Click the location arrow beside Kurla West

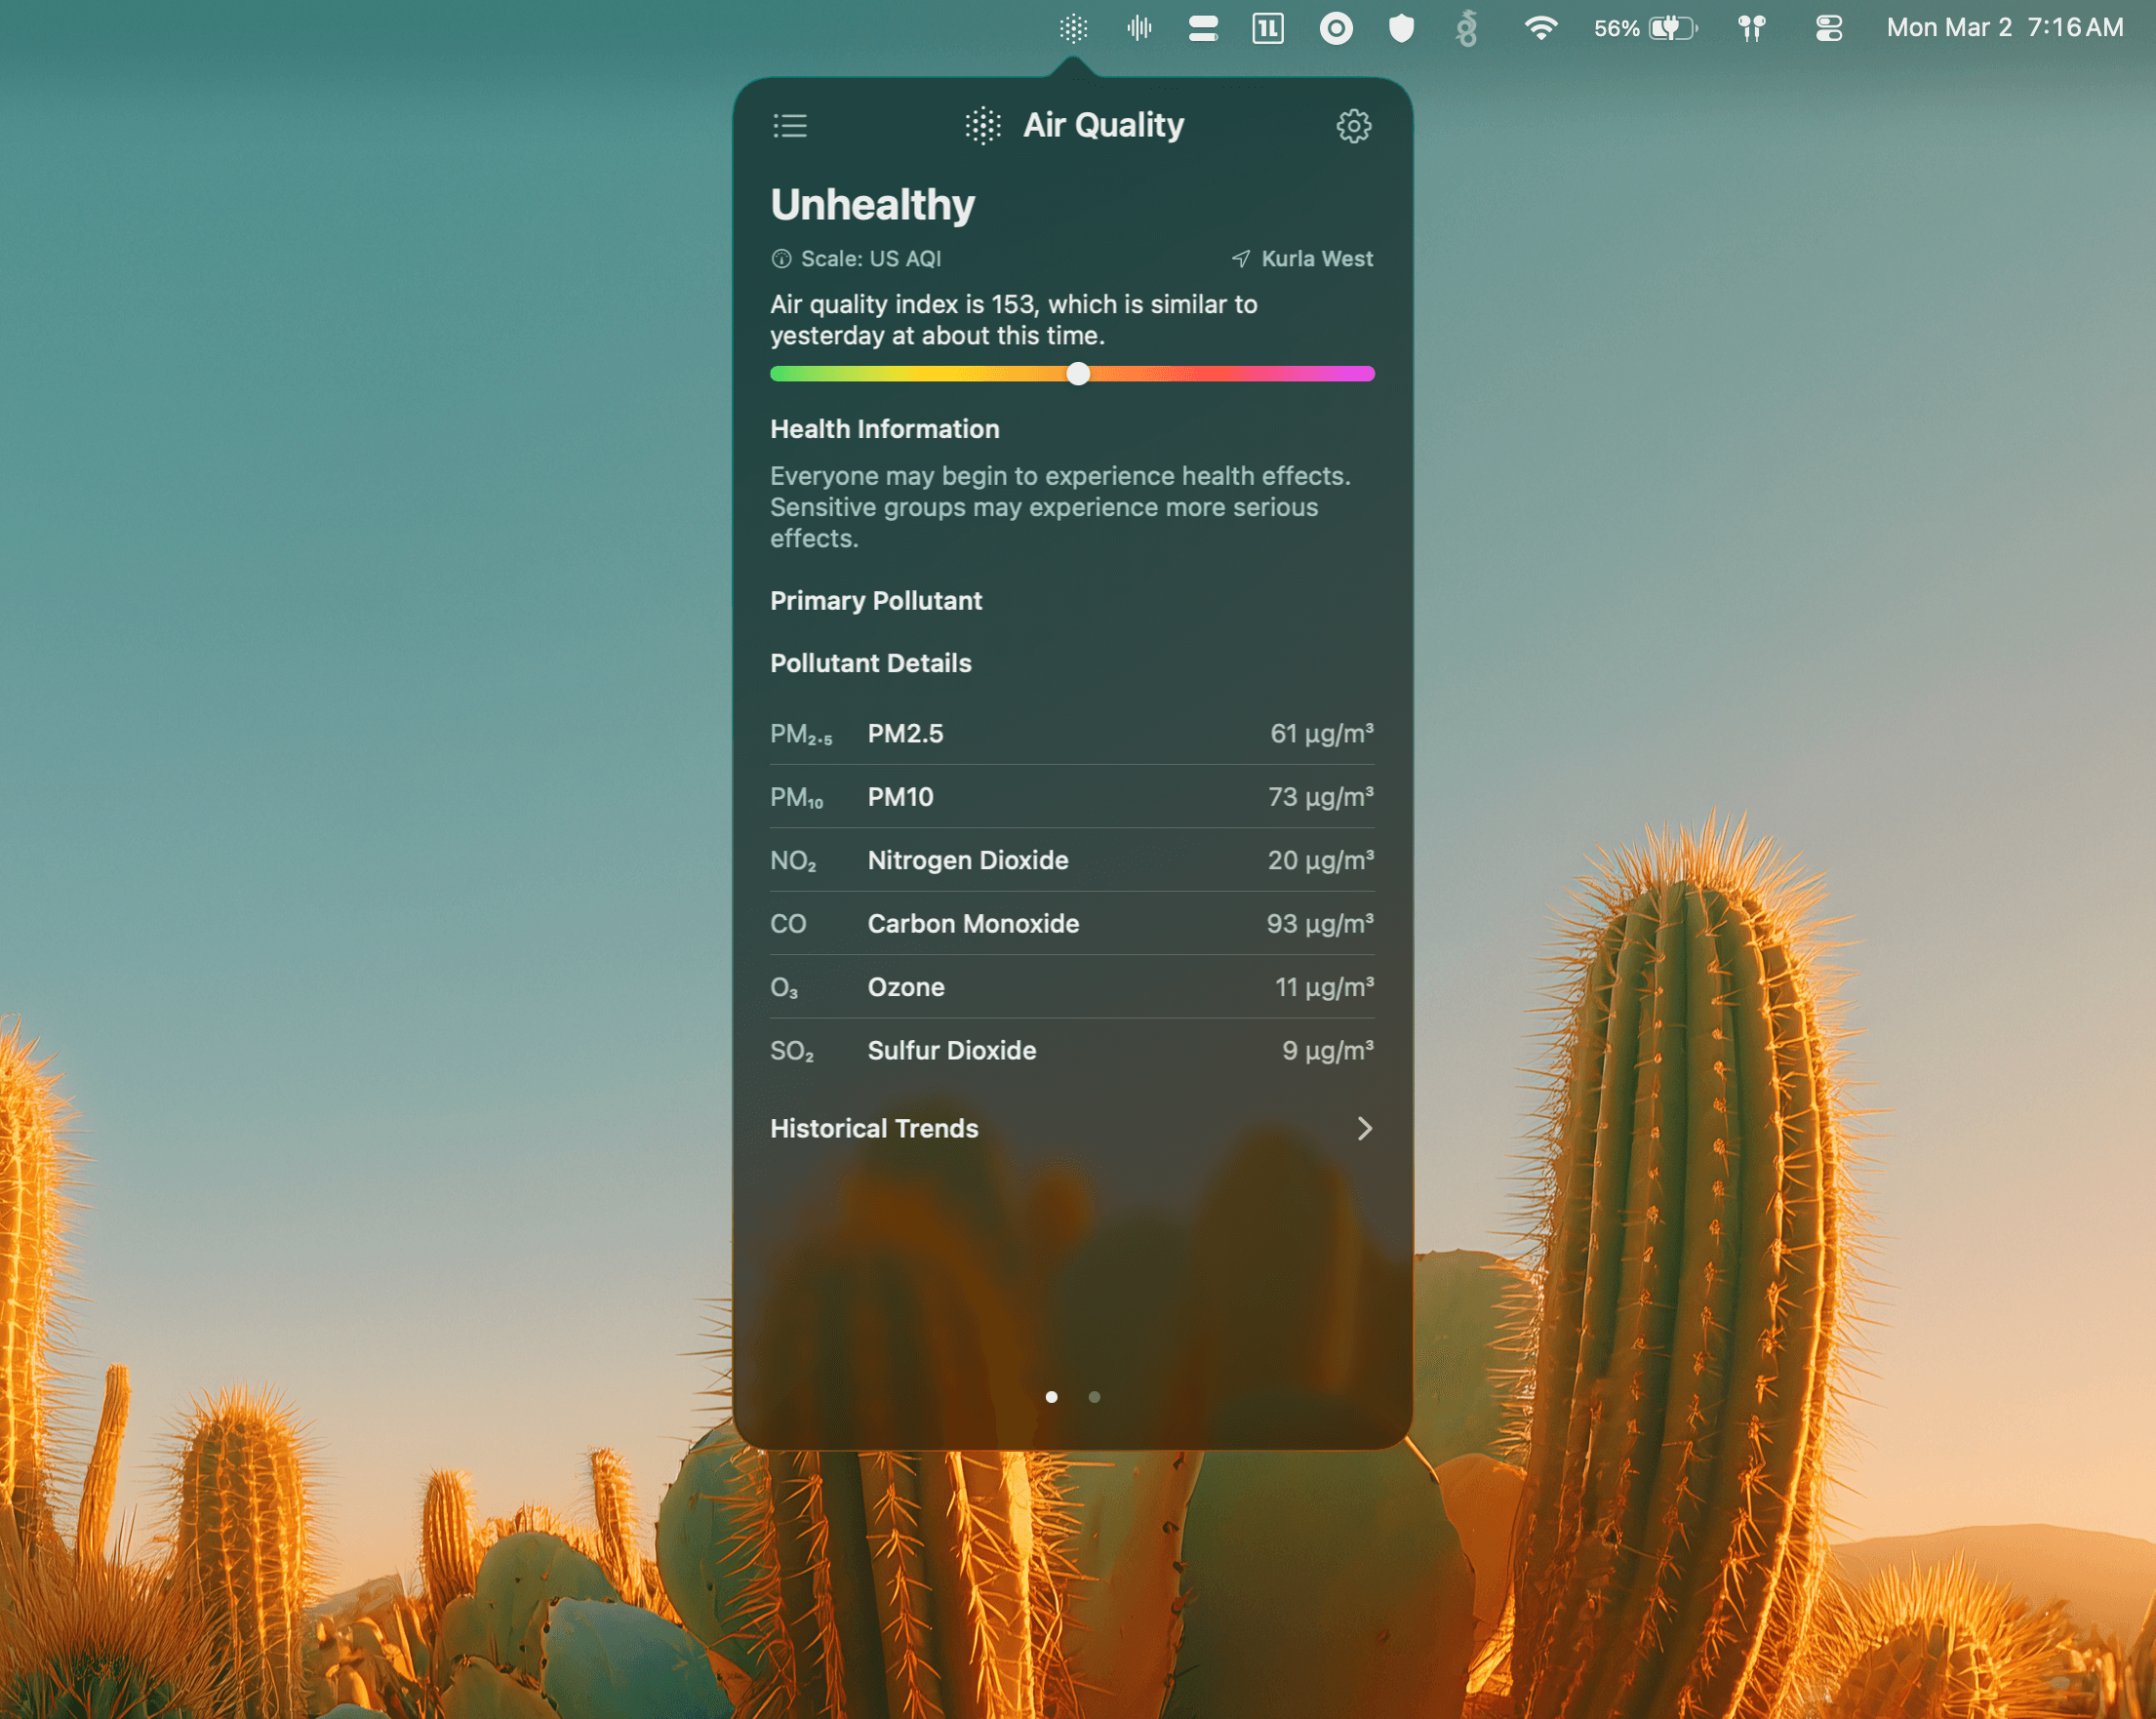pos(1240,258)
